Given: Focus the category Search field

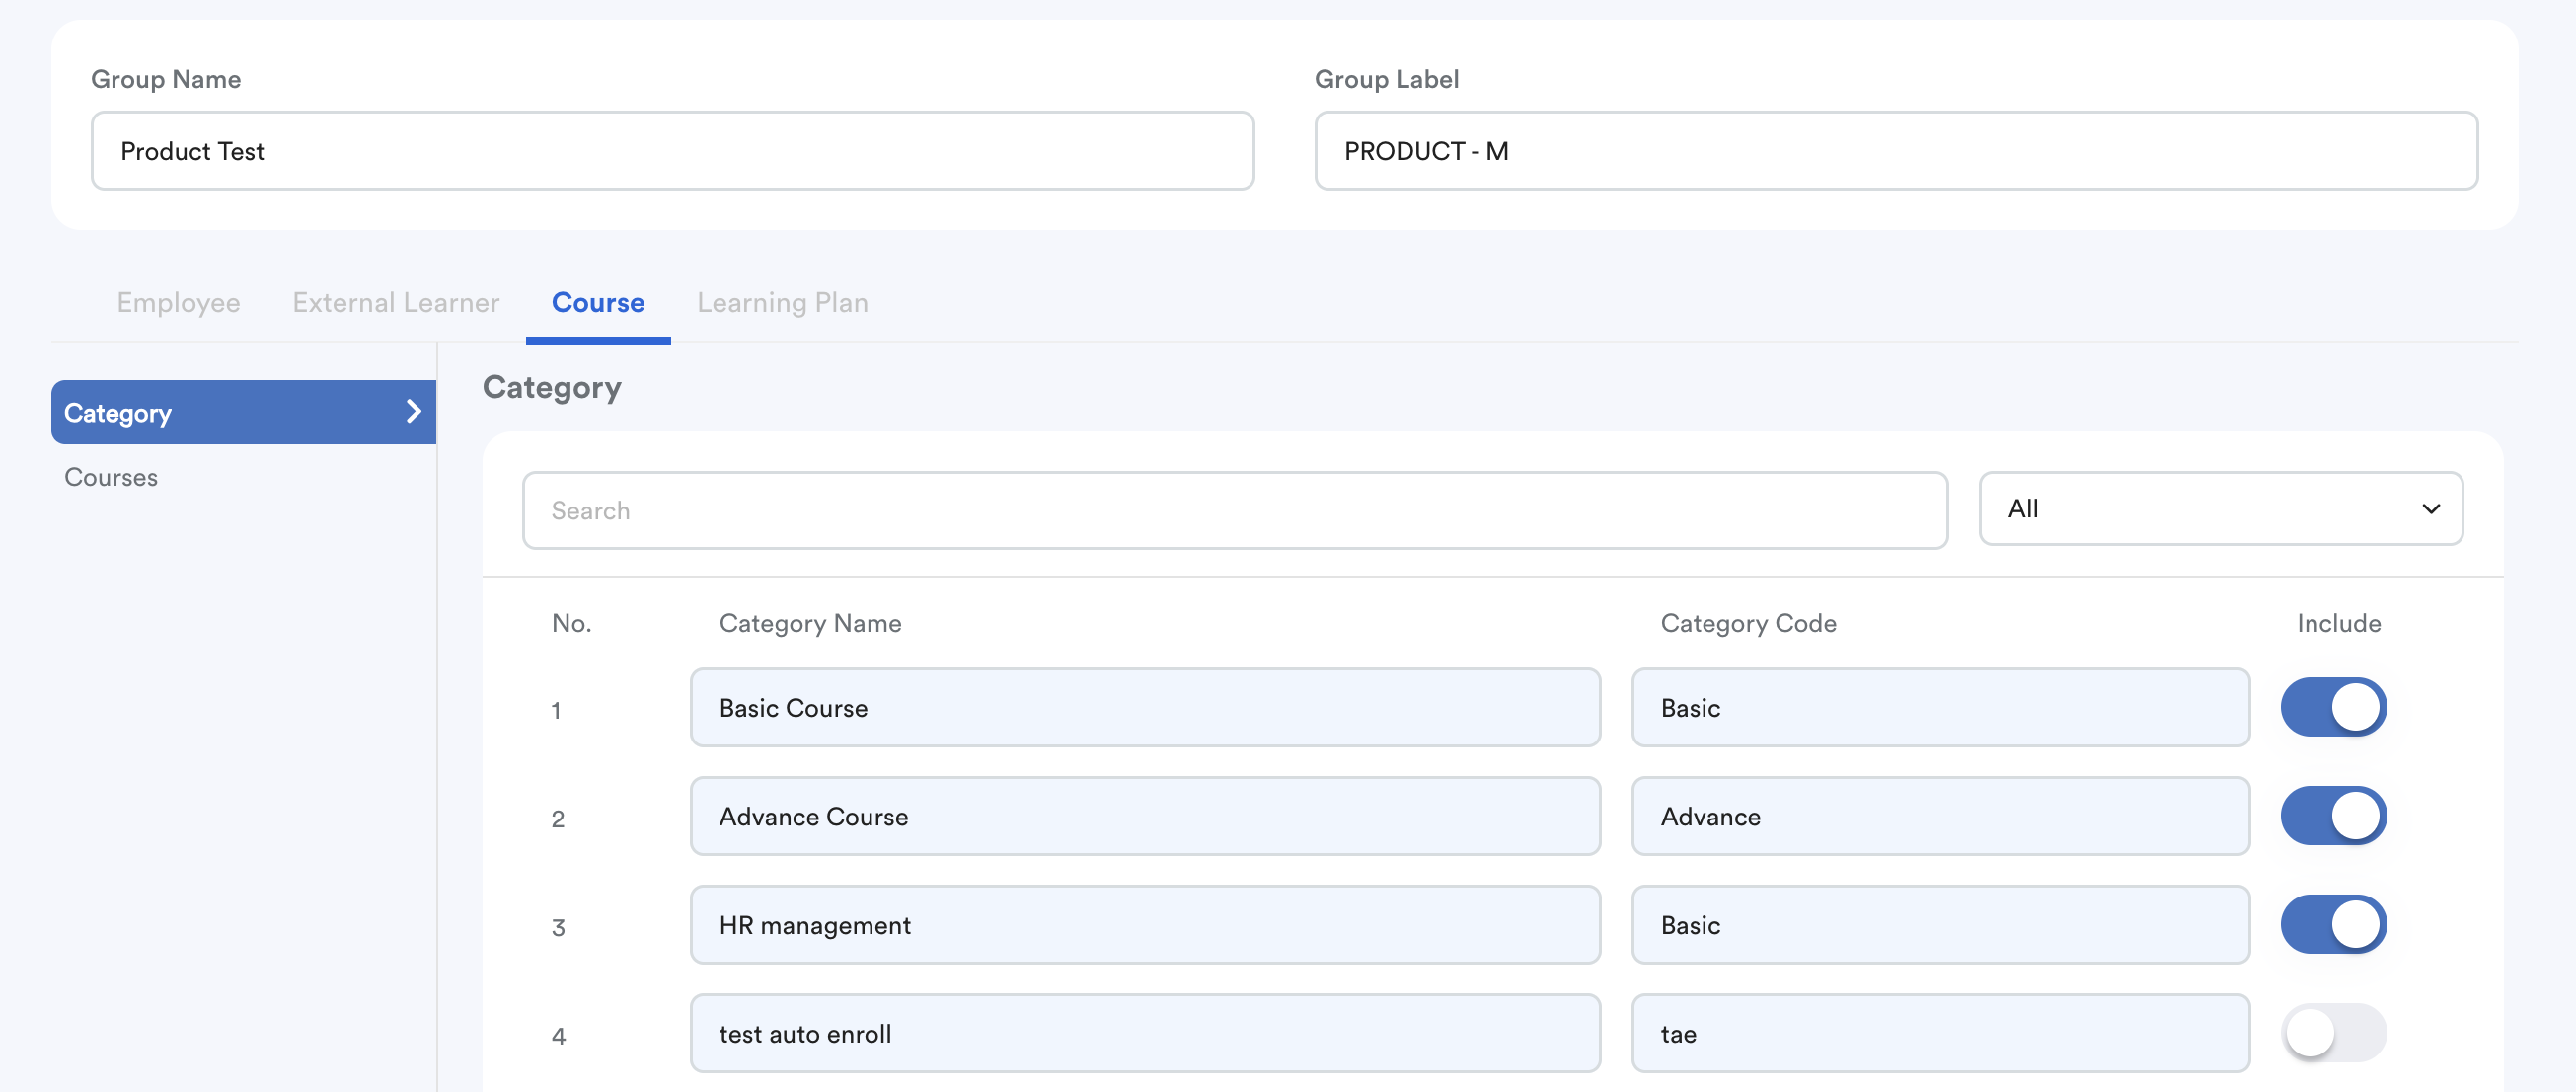Looking at the screenshot, I should [x=1234, y=511].
